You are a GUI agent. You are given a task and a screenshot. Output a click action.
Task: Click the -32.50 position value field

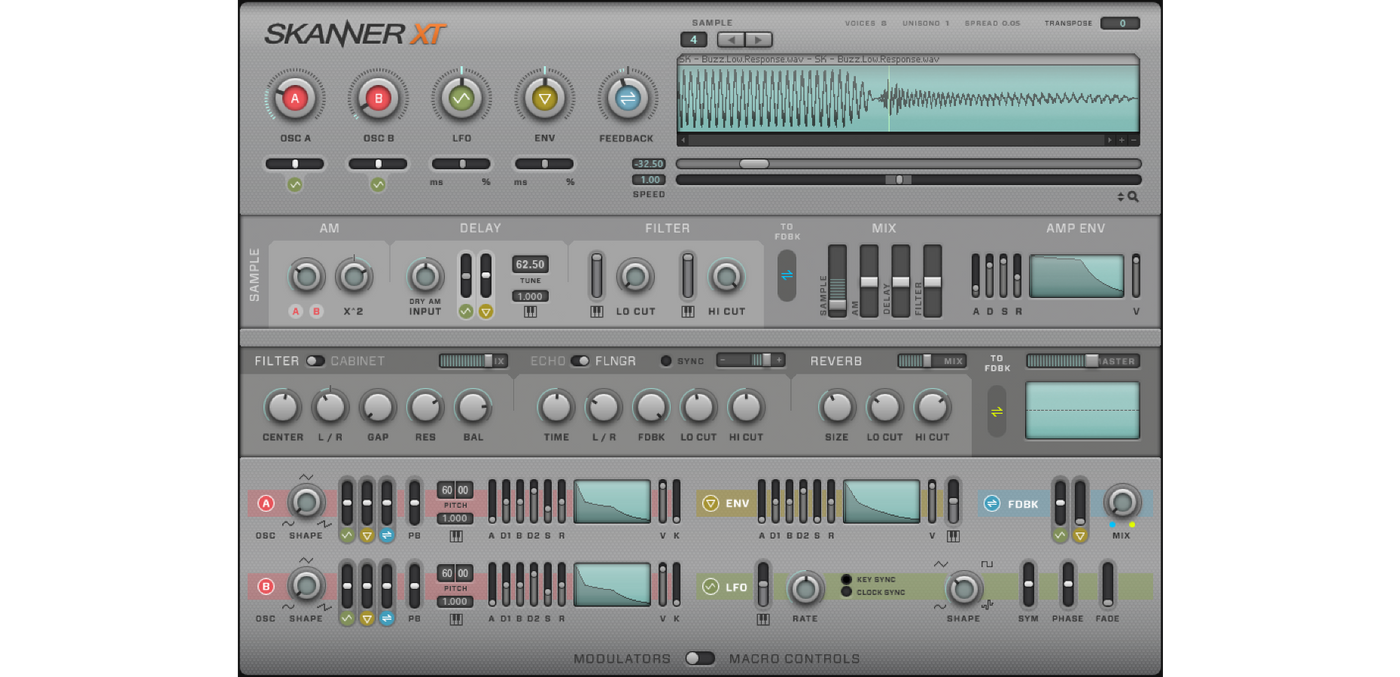pyautogui.click(x=649, y=164)
